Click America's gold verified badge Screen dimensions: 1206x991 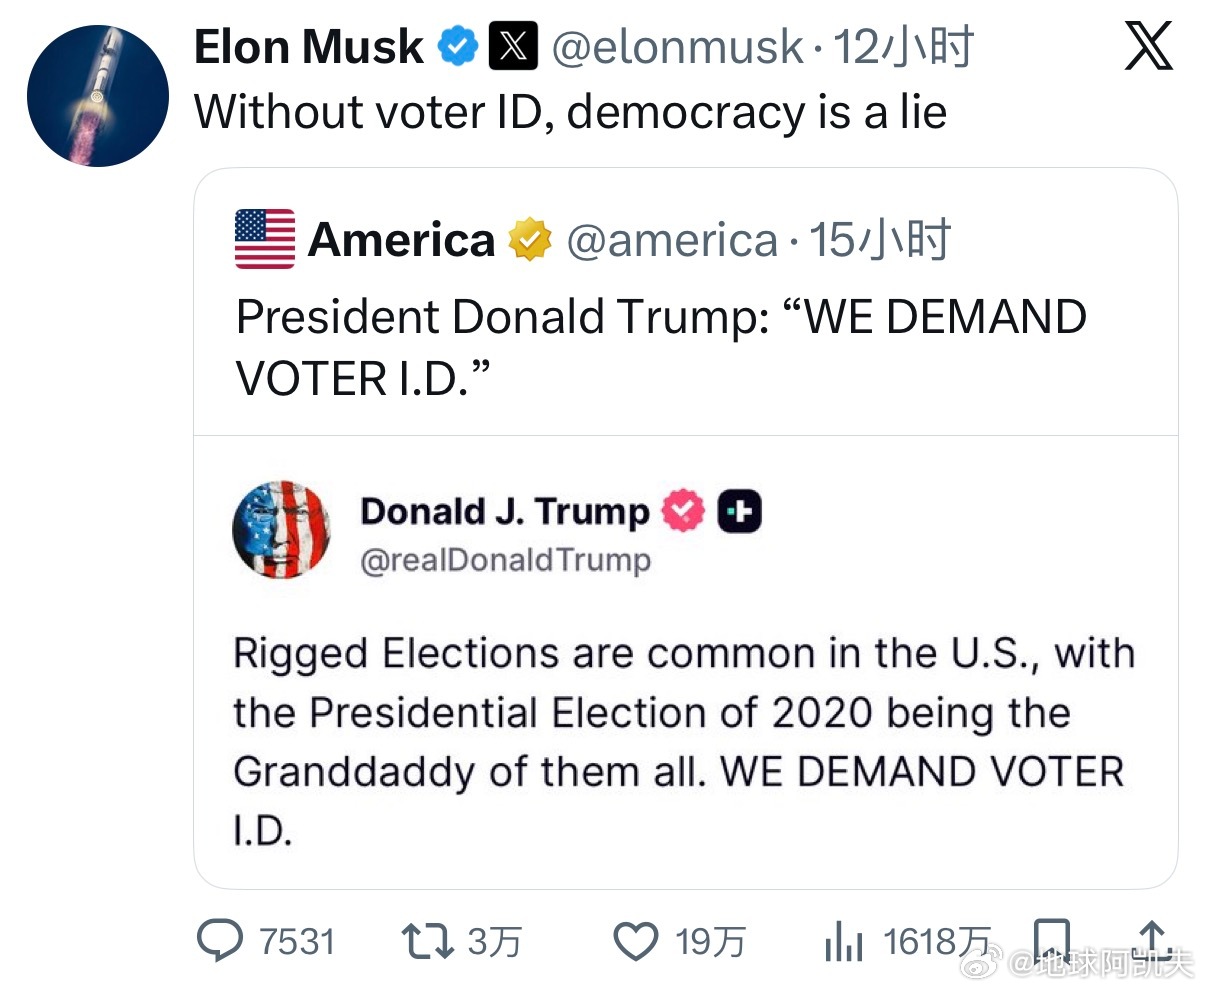click(530, 240)
